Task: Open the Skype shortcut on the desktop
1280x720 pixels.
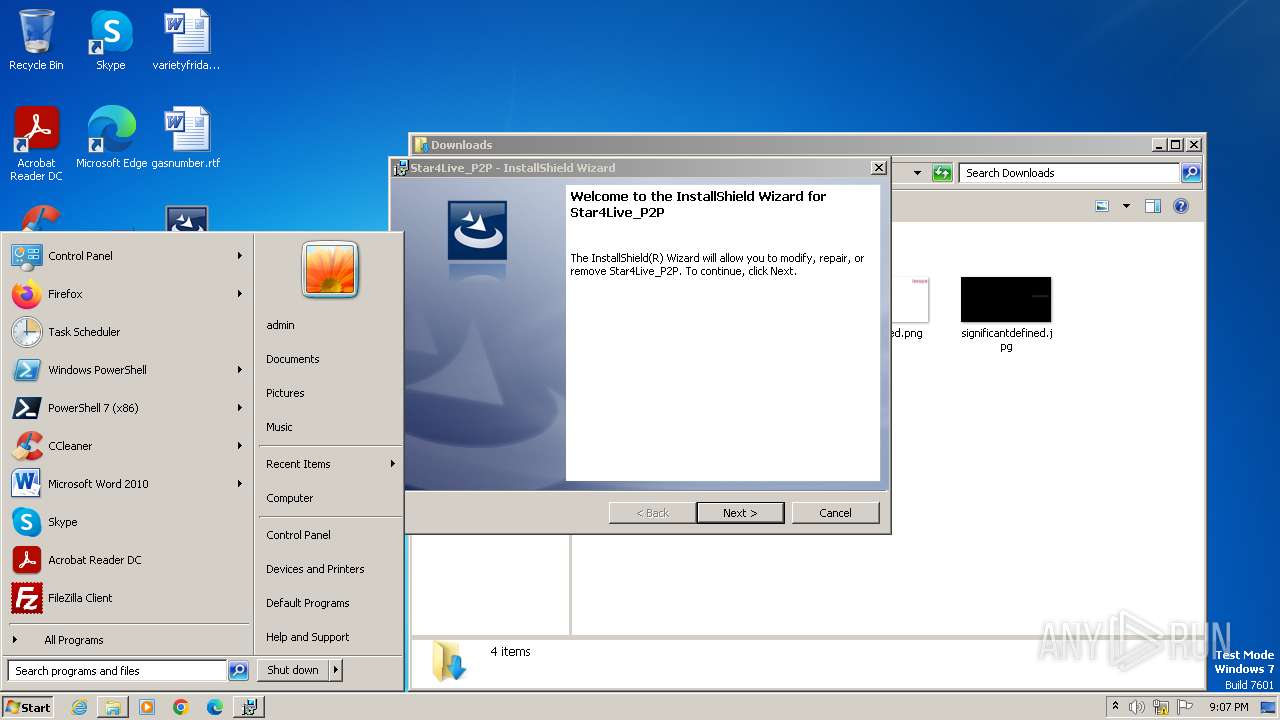Action: (x=110, y=40)
